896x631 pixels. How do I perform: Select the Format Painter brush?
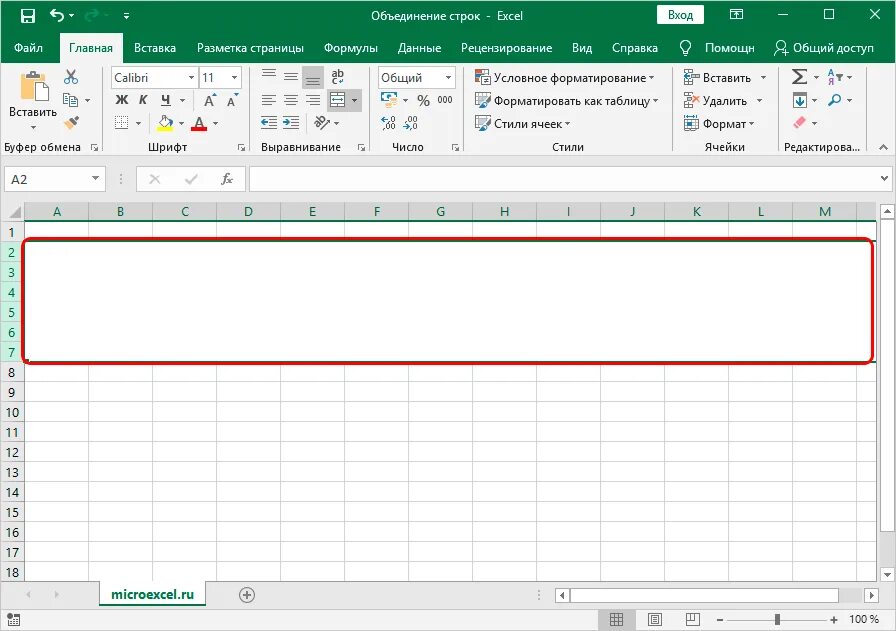point(71,123)
